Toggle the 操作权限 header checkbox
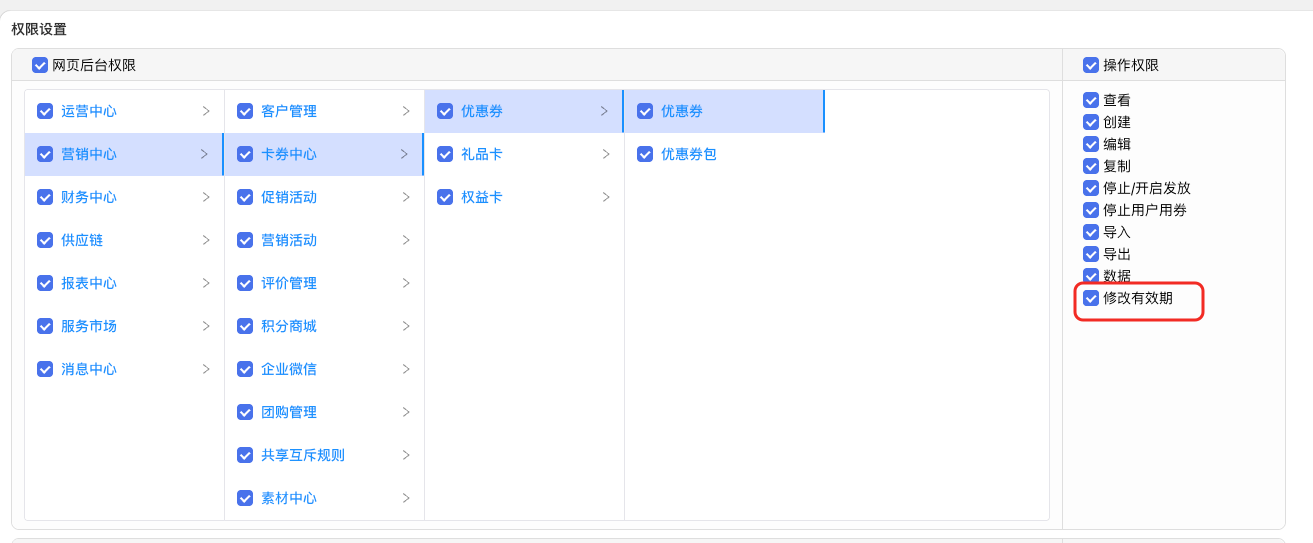The height and width of the screenshot is (543, 1313). (1091, 65)
